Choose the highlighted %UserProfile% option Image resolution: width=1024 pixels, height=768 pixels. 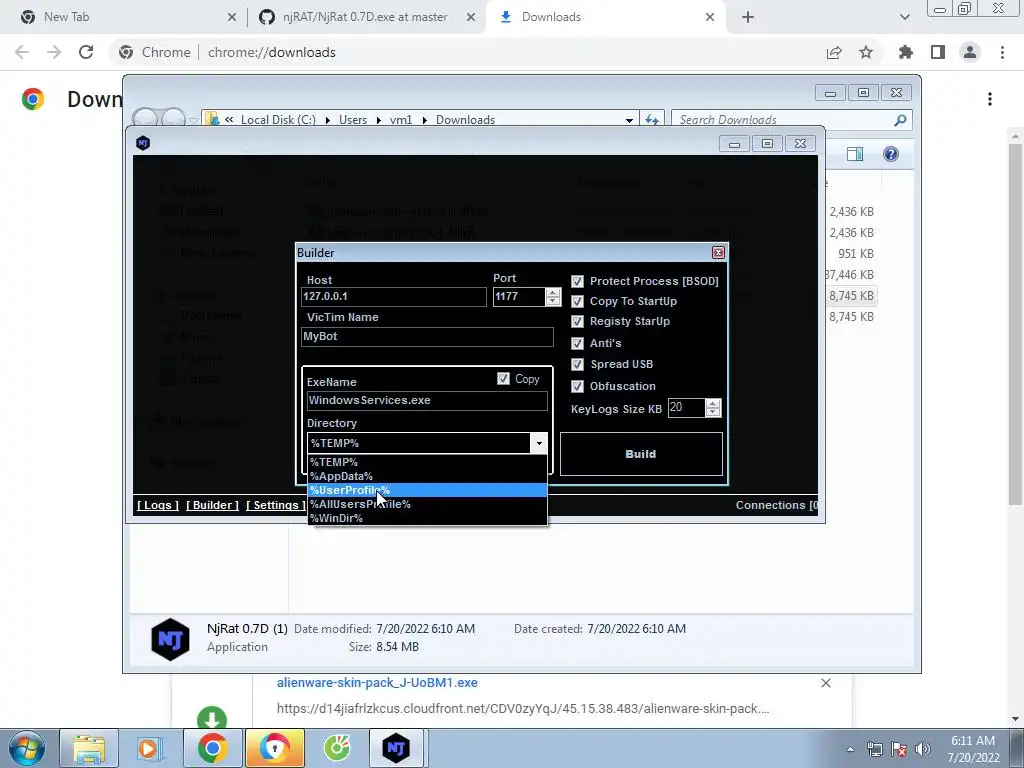point(427,490)
